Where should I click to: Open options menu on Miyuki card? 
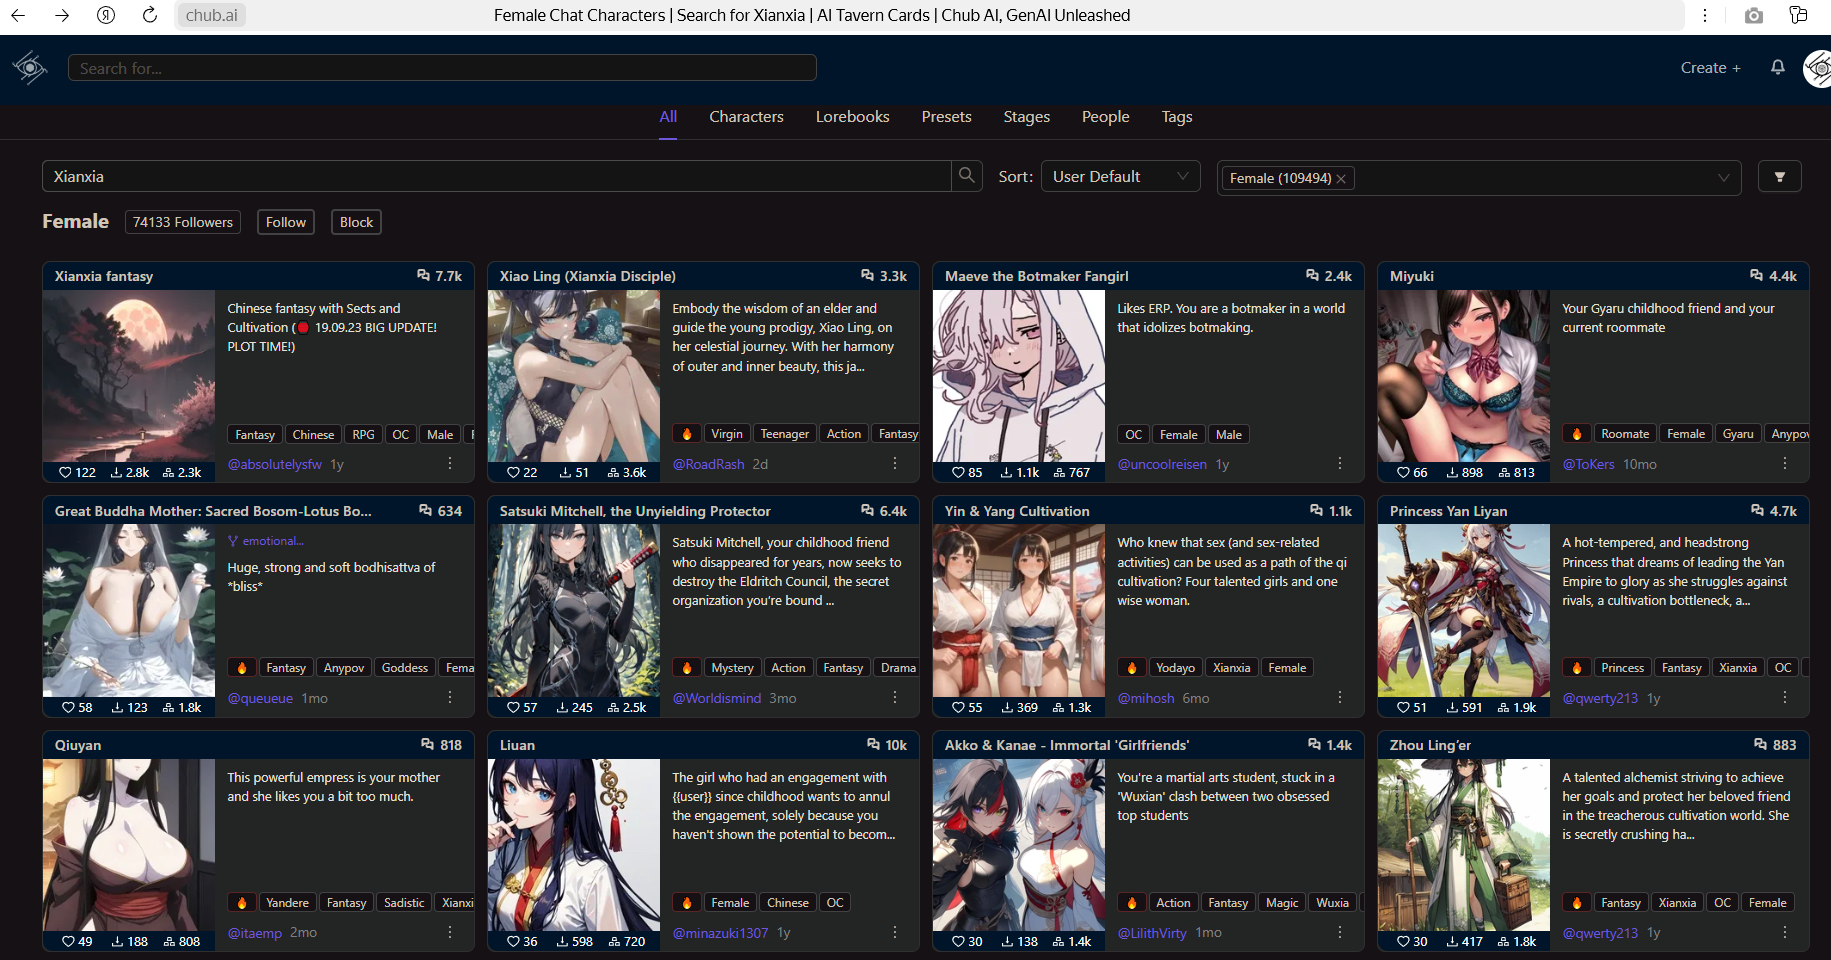(x=1785, y=464)
